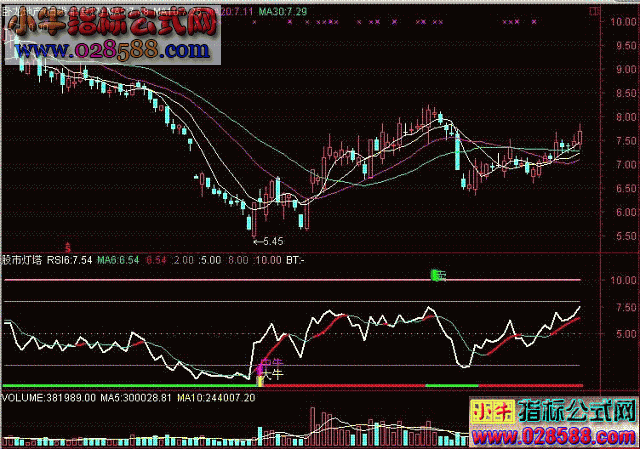Click the yellow bar marker below the bull signal
The height and width of the screenshot is (449, 640).
(x=260, y=379)
